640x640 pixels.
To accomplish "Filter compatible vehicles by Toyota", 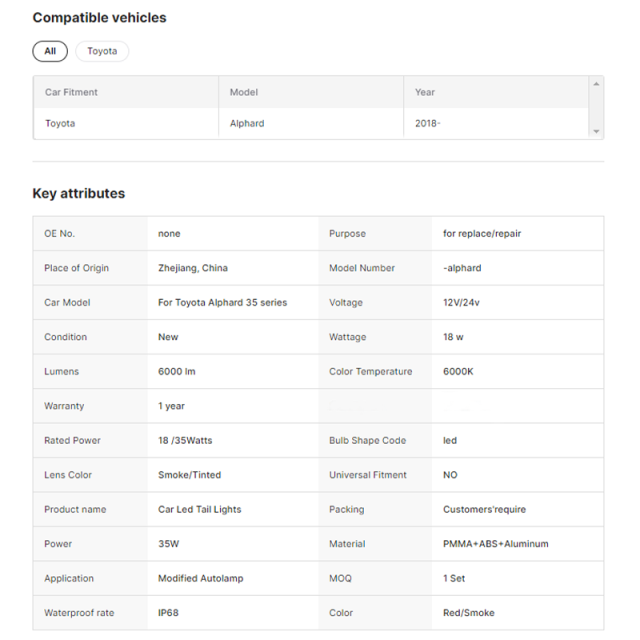I will click(x=102, y=51).
